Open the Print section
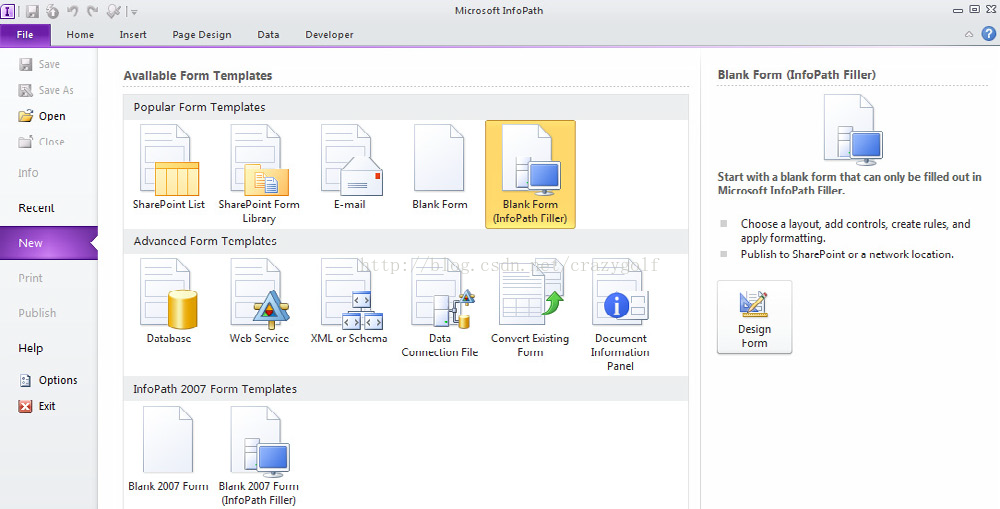 [30, 278]
